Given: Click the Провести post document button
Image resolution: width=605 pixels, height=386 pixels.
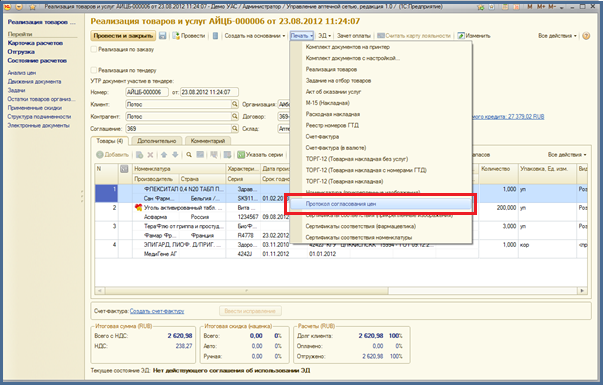Looking at the screenshot, I should click(x=189, y=36).
